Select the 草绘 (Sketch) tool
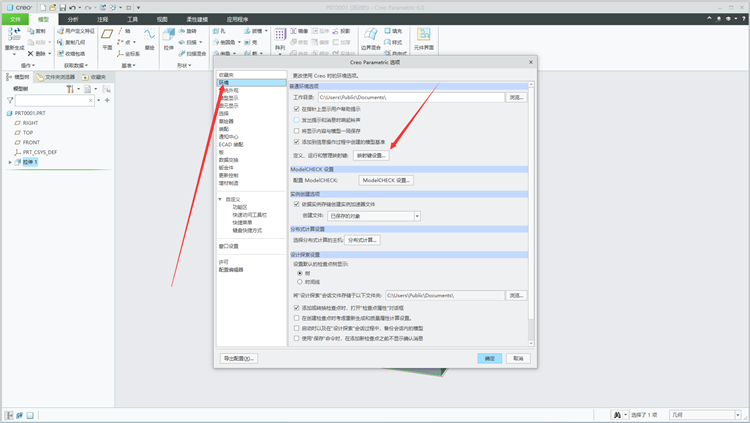The width and height of the screenshot is (750, 423). point(150,38)
